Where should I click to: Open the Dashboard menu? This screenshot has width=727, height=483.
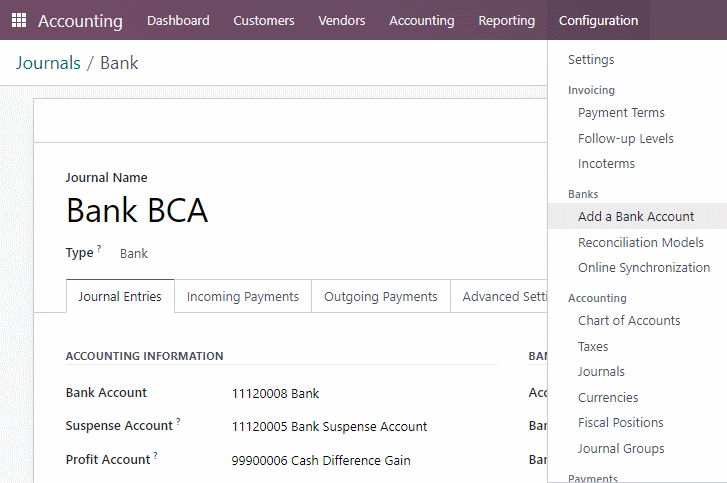click(178, 20)
